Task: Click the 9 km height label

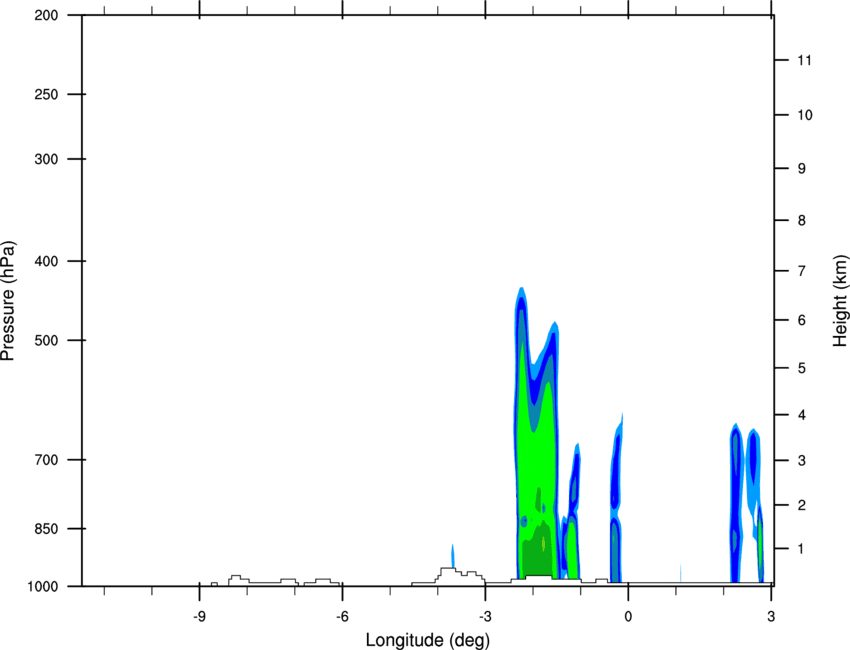Action: coord(802,169)
